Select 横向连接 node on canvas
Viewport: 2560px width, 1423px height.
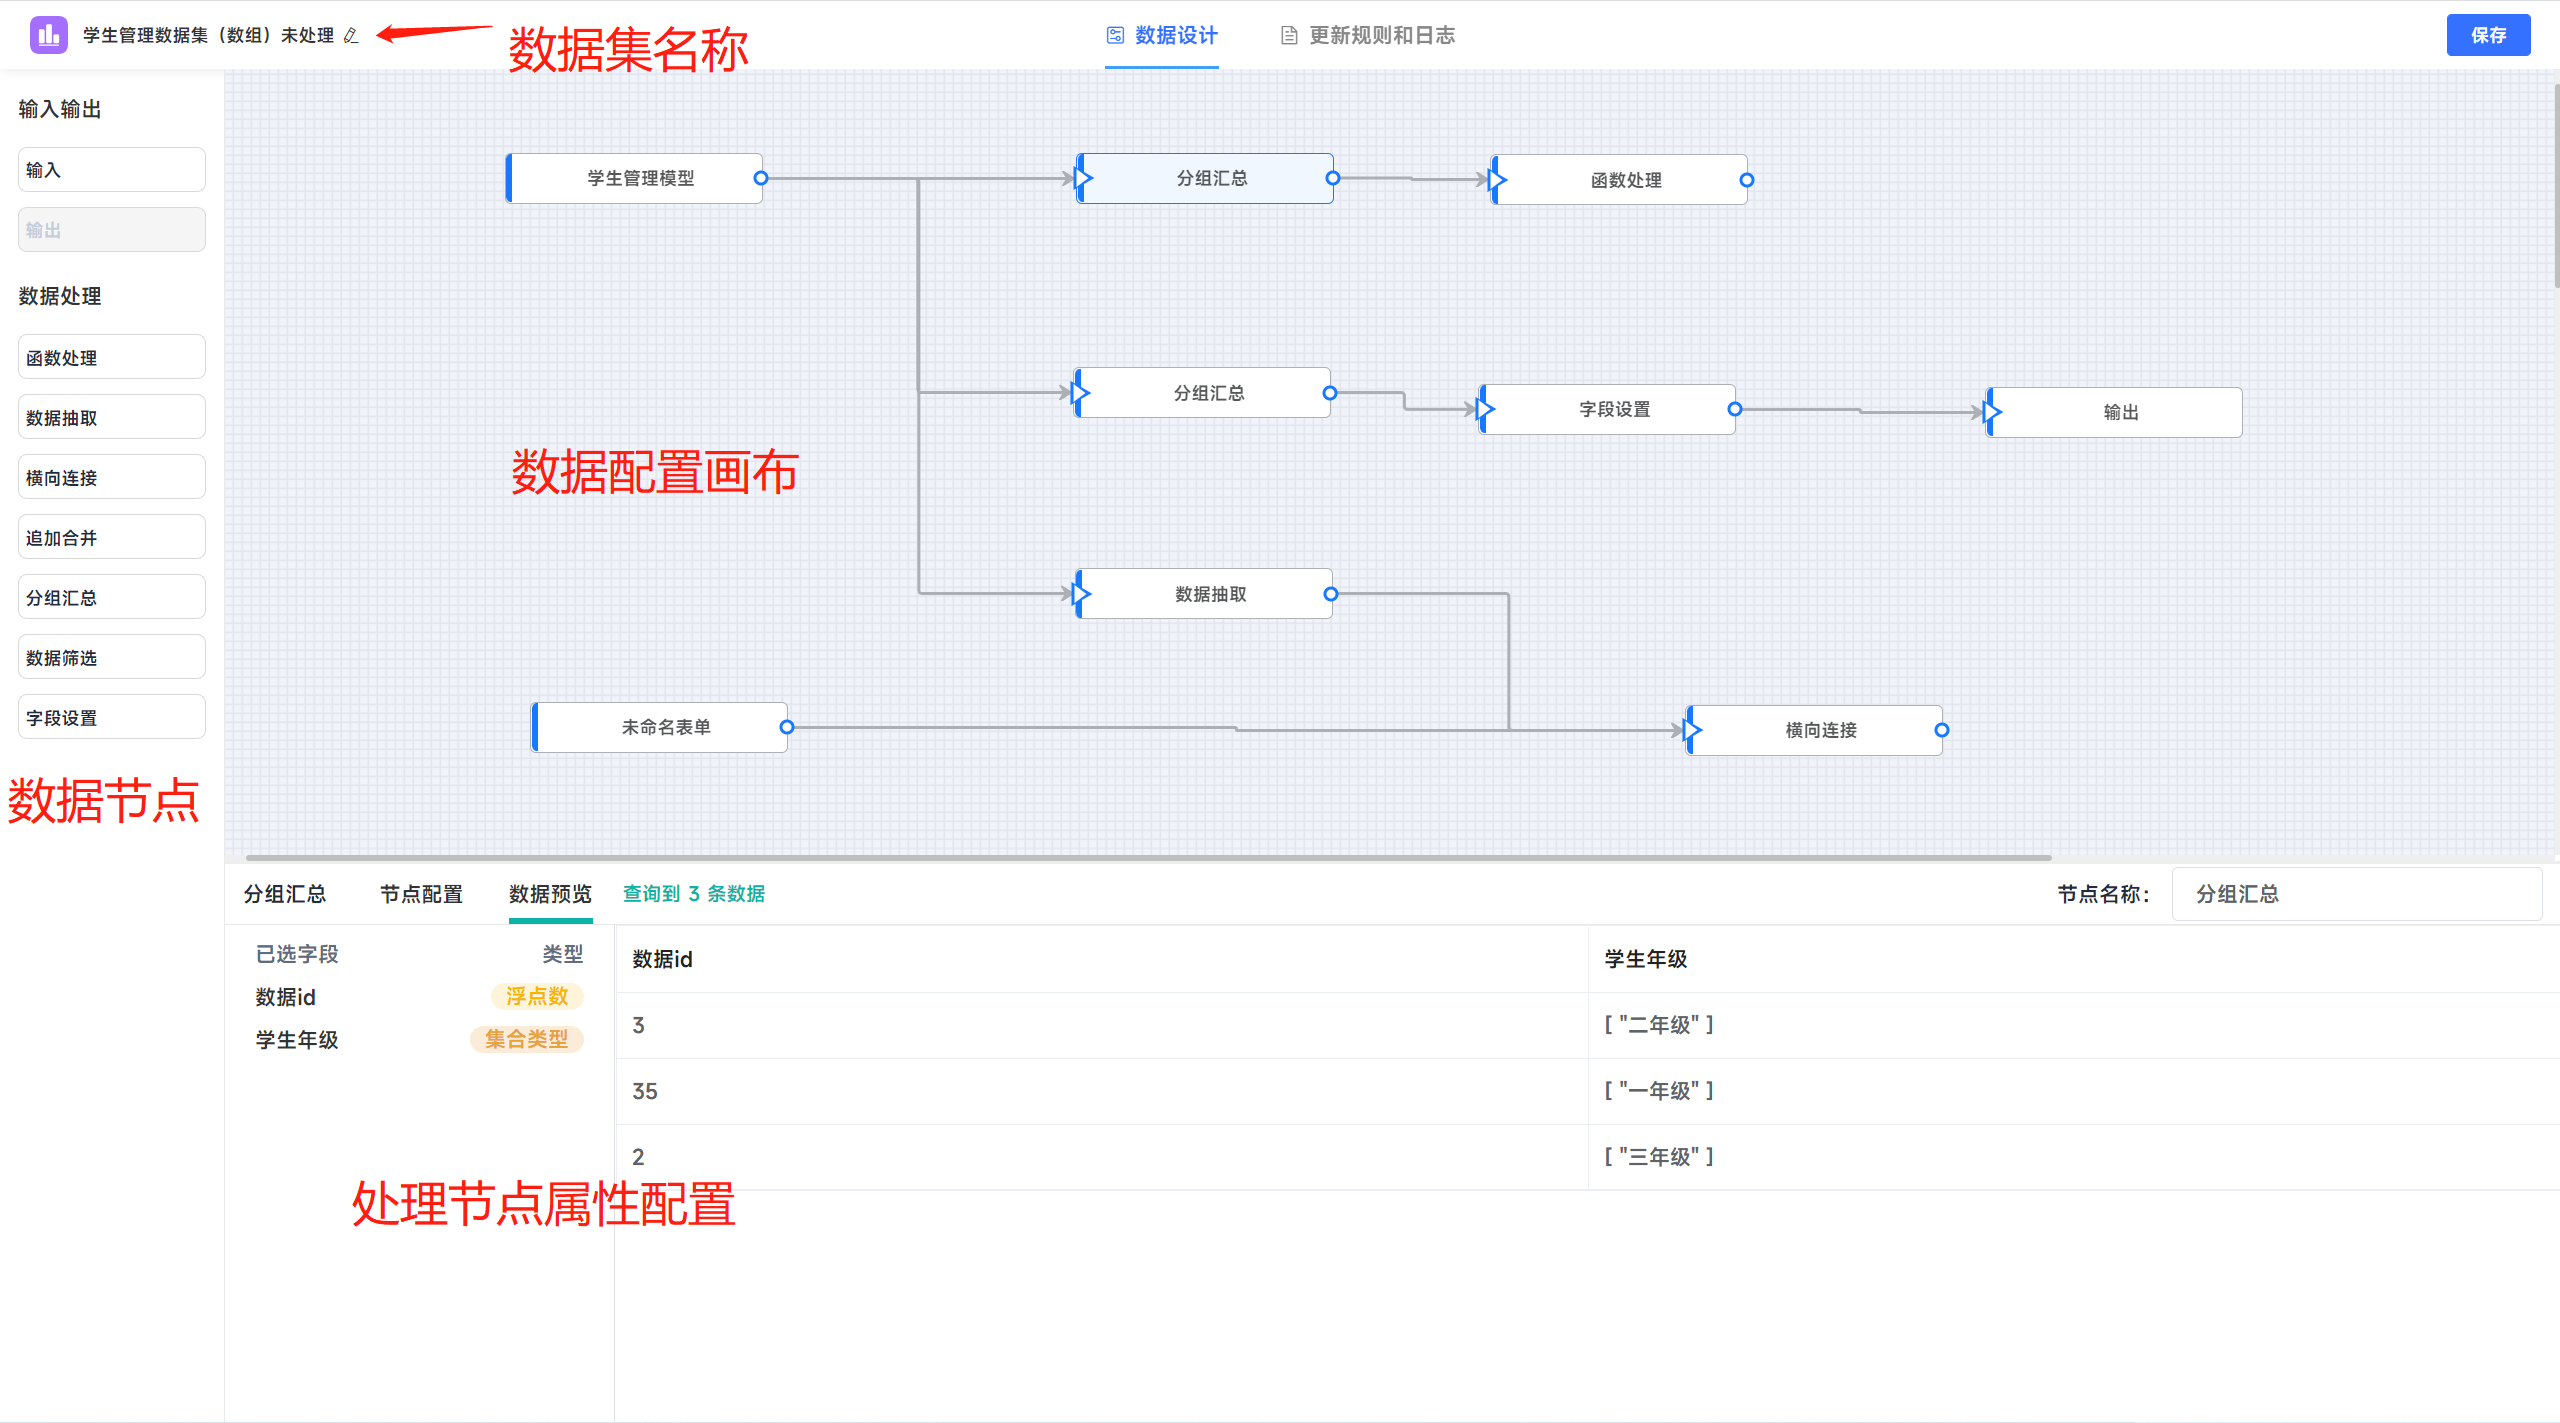(x=1815, y=730)
